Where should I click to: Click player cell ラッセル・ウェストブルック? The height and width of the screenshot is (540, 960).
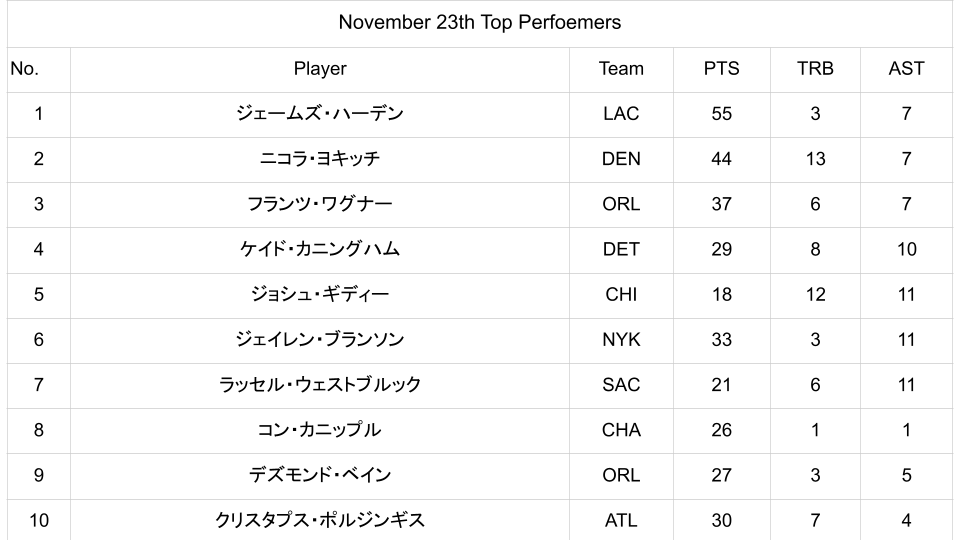click(x=320, y=385)
